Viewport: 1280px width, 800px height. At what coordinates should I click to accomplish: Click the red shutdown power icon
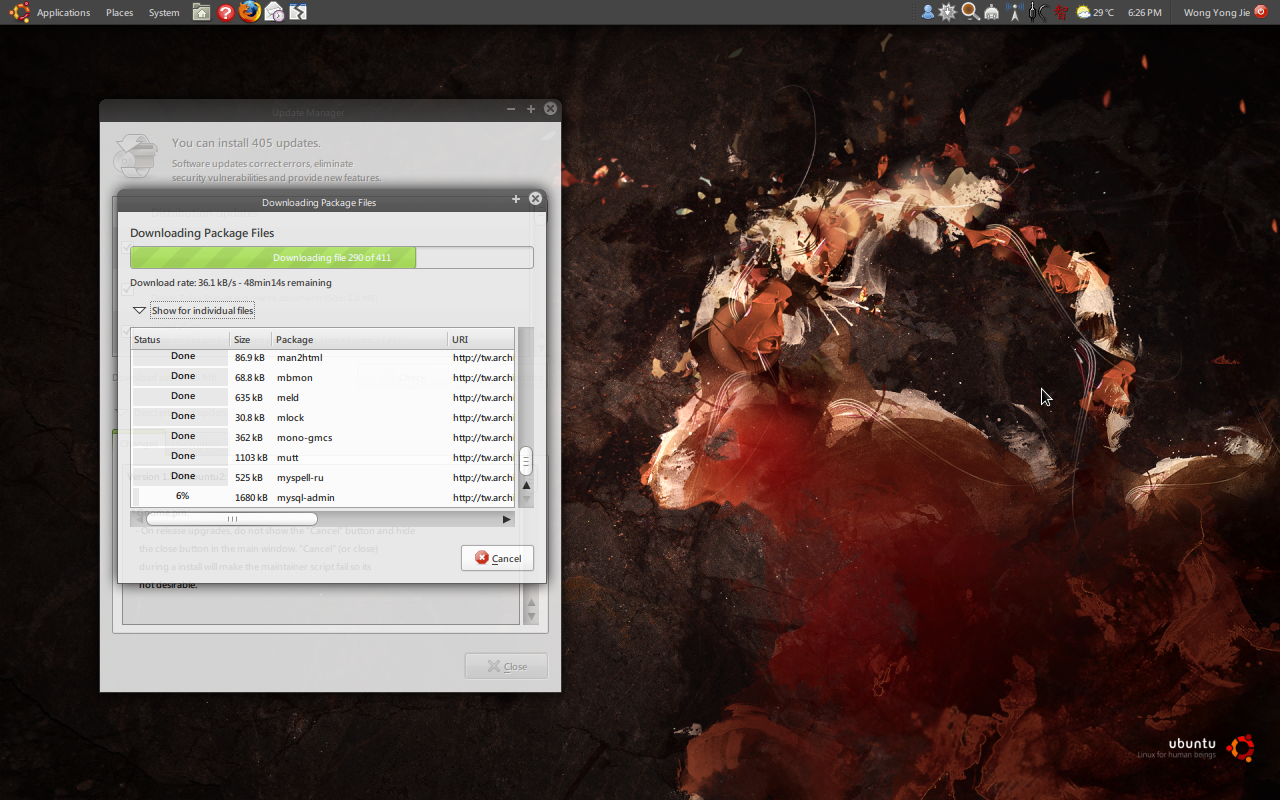(x=1261, y=12)
